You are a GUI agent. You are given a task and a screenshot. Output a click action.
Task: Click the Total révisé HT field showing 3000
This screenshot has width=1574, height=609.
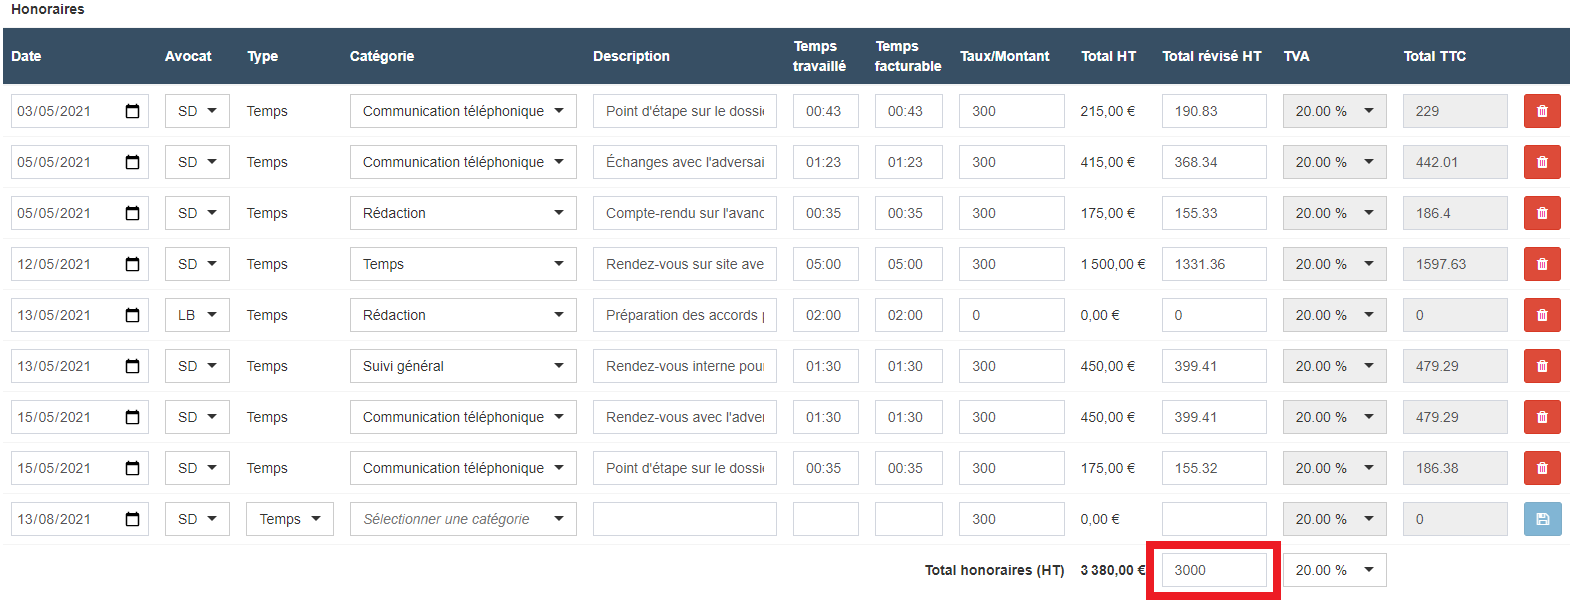pyautogui.click(x=1214, y=570)
